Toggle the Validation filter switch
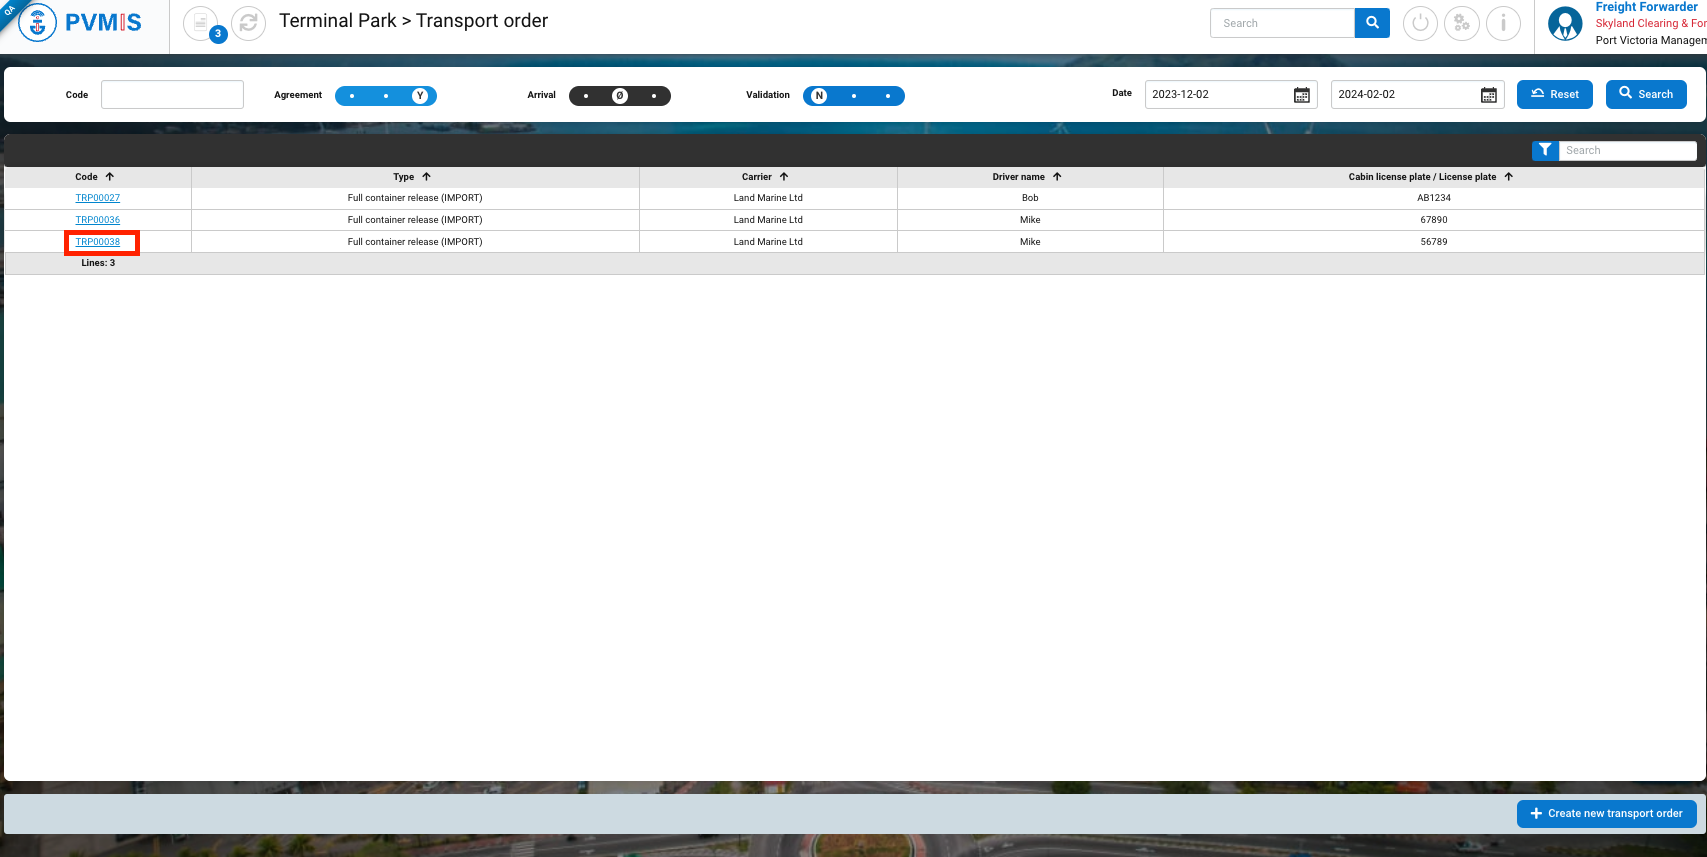The height and width of the screenshot is (857, 1707). (853, 96)
